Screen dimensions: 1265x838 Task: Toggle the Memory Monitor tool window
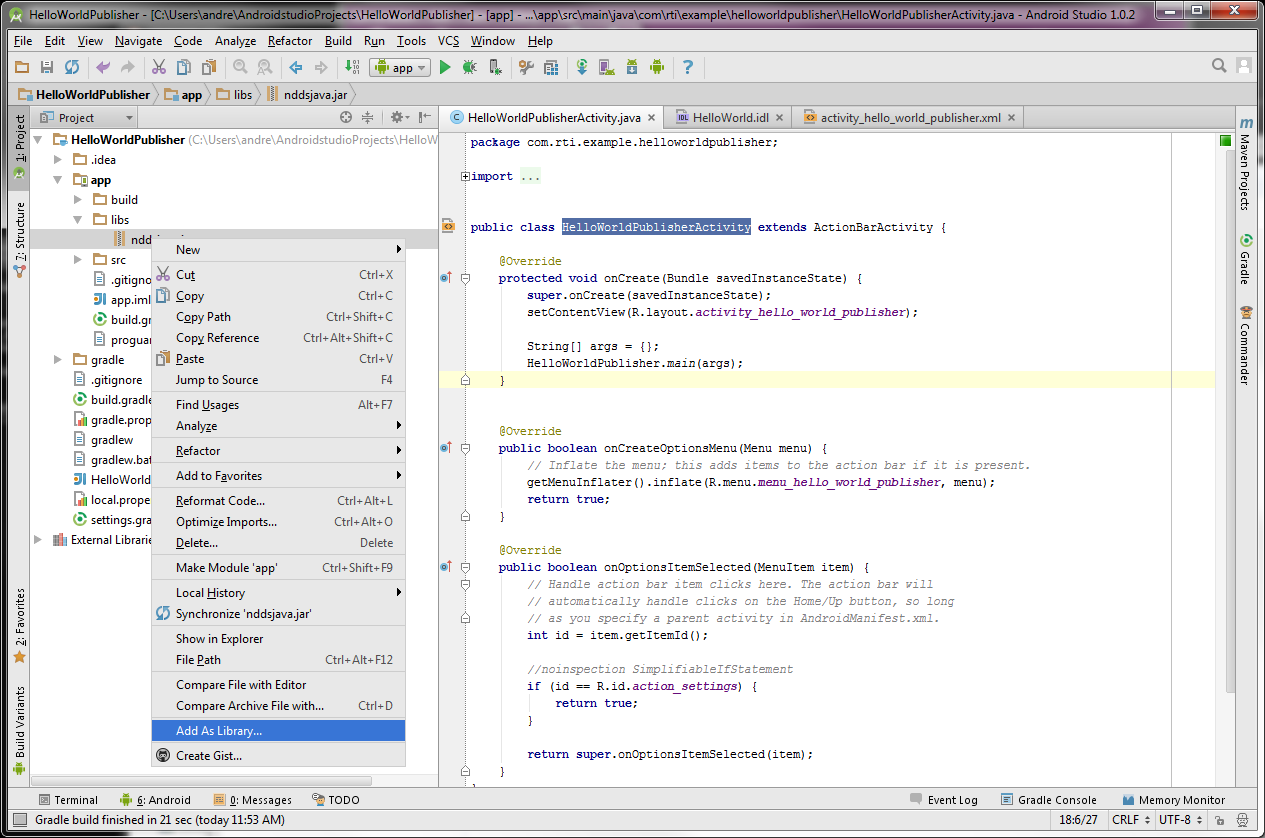tap(1173, 800)
